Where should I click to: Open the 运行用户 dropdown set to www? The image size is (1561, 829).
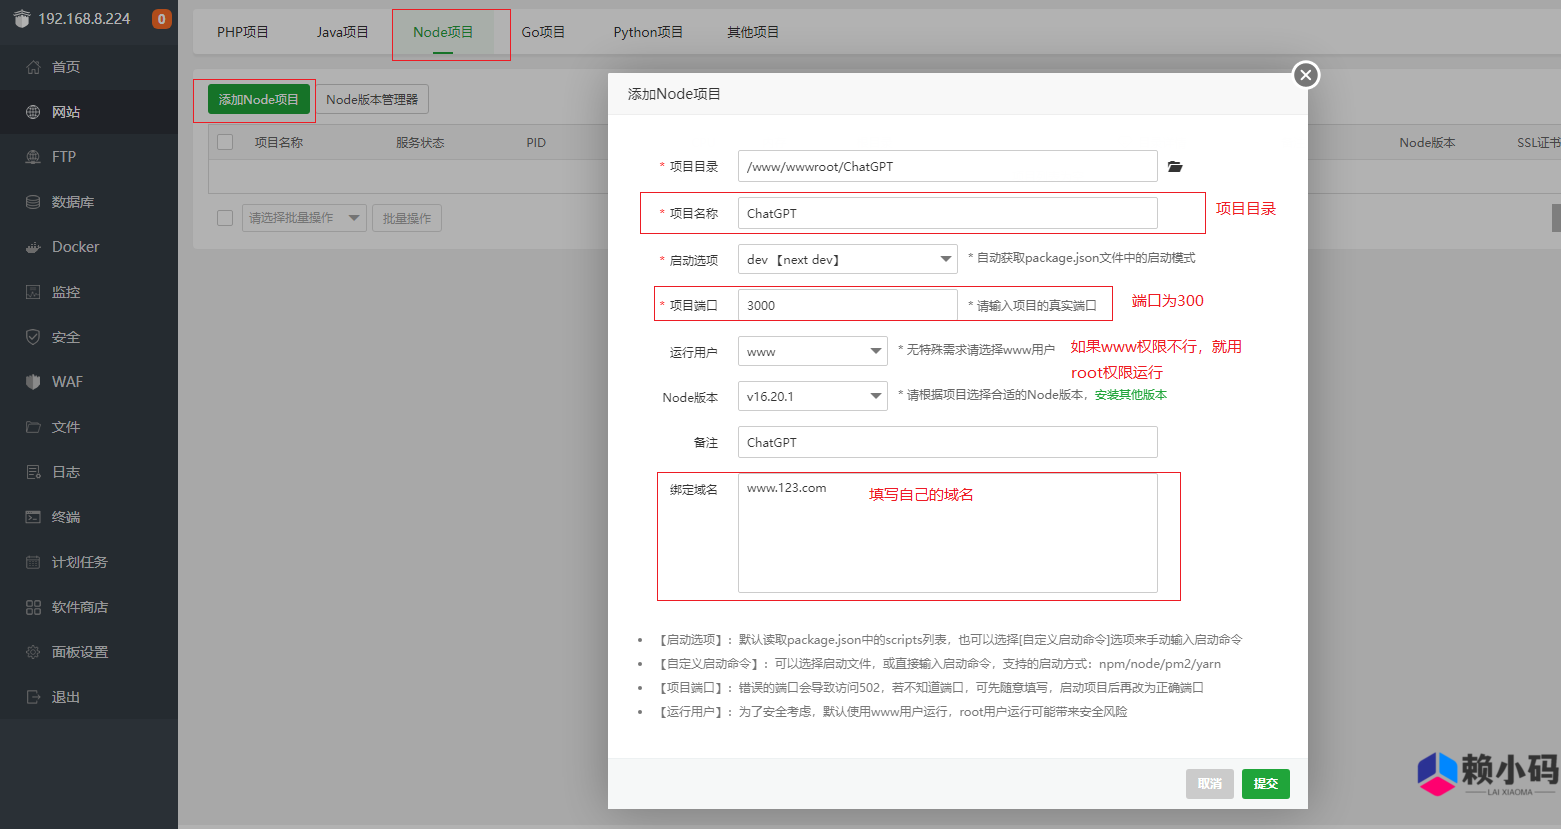(x=812, y=351)
